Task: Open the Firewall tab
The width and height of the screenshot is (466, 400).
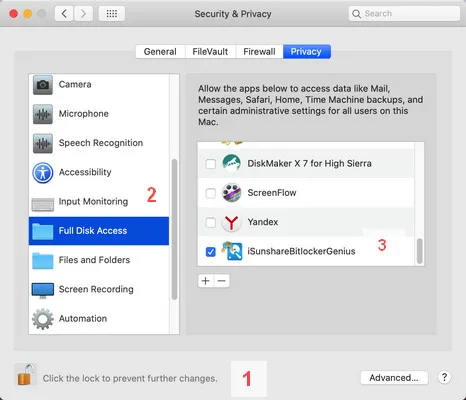Action: click(x=259, y=52)
